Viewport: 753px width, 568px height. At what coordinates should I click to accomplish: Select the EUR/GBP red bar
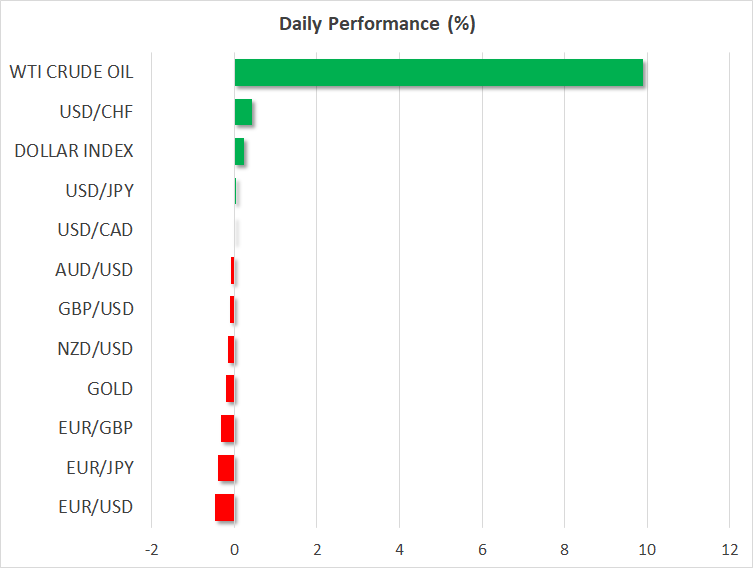228,428
